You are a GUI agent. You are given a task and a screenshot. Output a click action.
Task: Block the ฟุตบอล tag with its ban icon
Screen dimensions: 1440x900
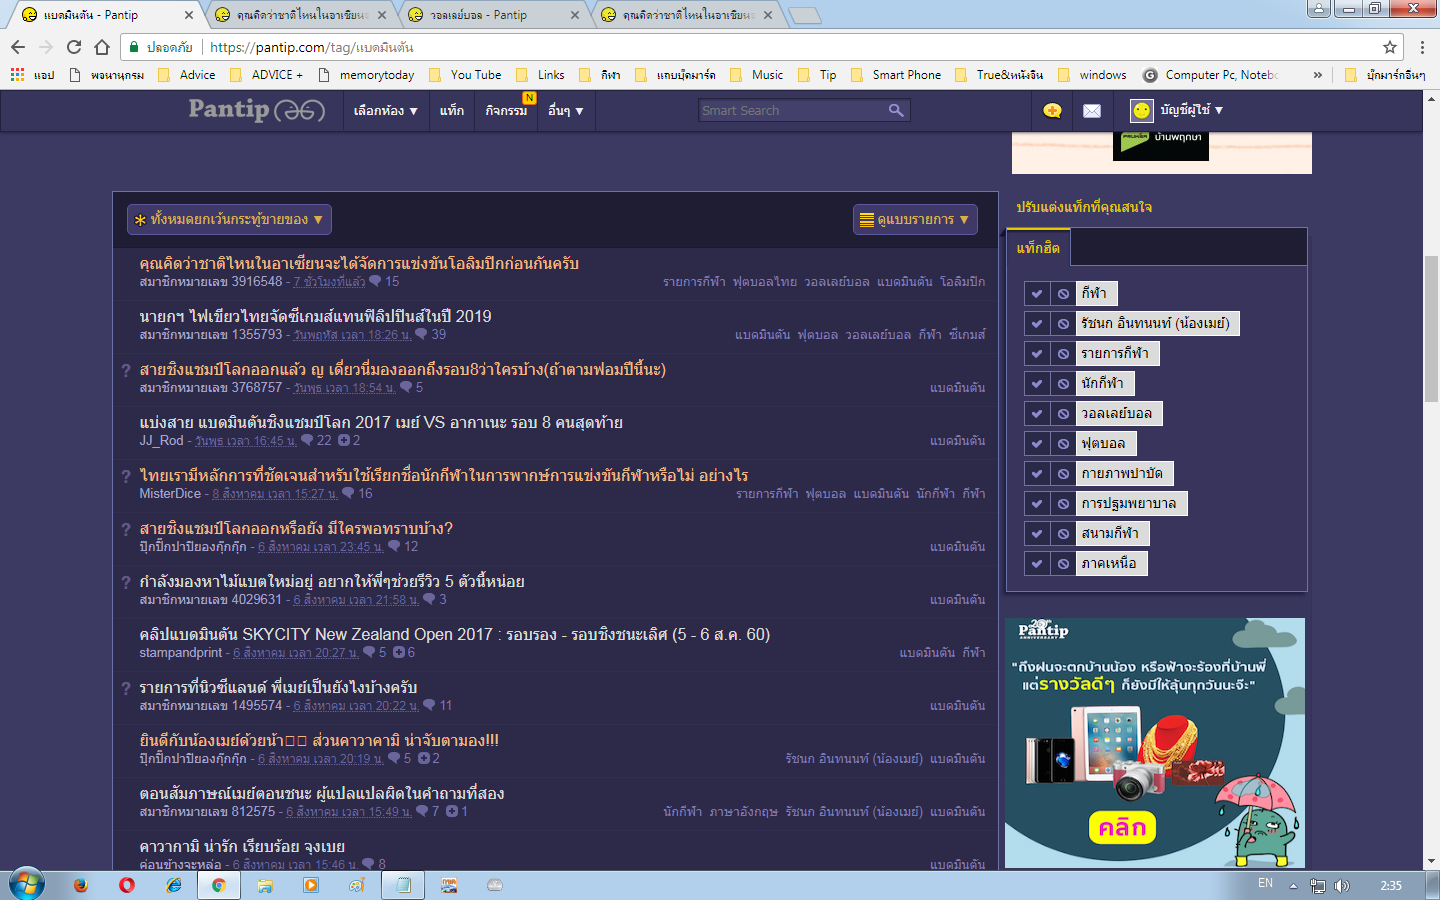coord(1063,444)
